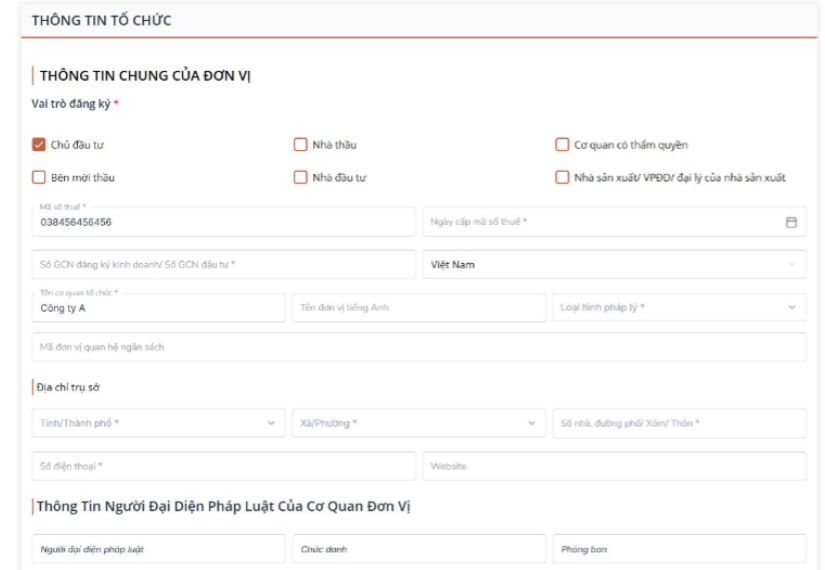The image size is (825, 570).
Task: Select the Nhà đầu tư checkbox
Action: click(300, 177)
